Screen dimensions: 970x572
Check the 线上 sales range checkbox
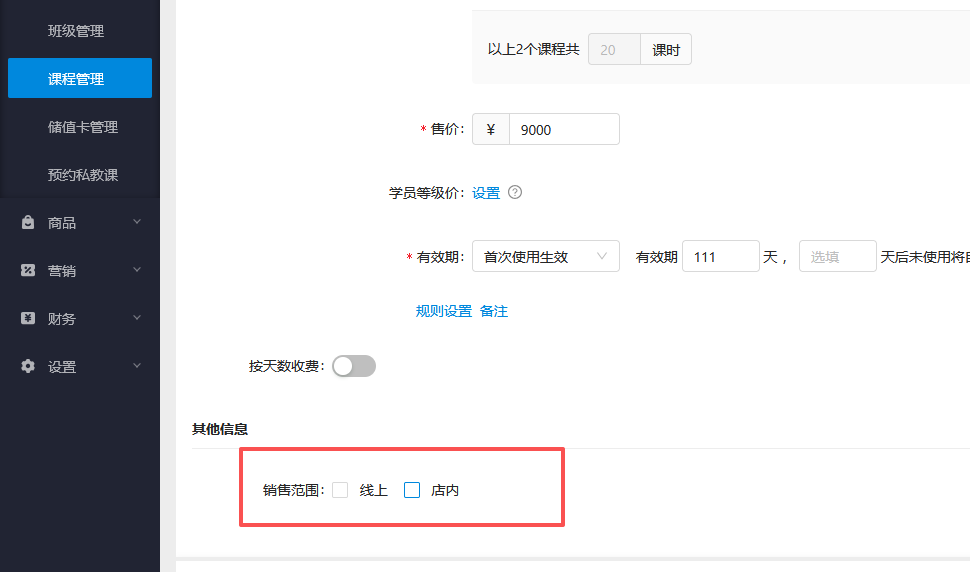(x=340, y=490)
